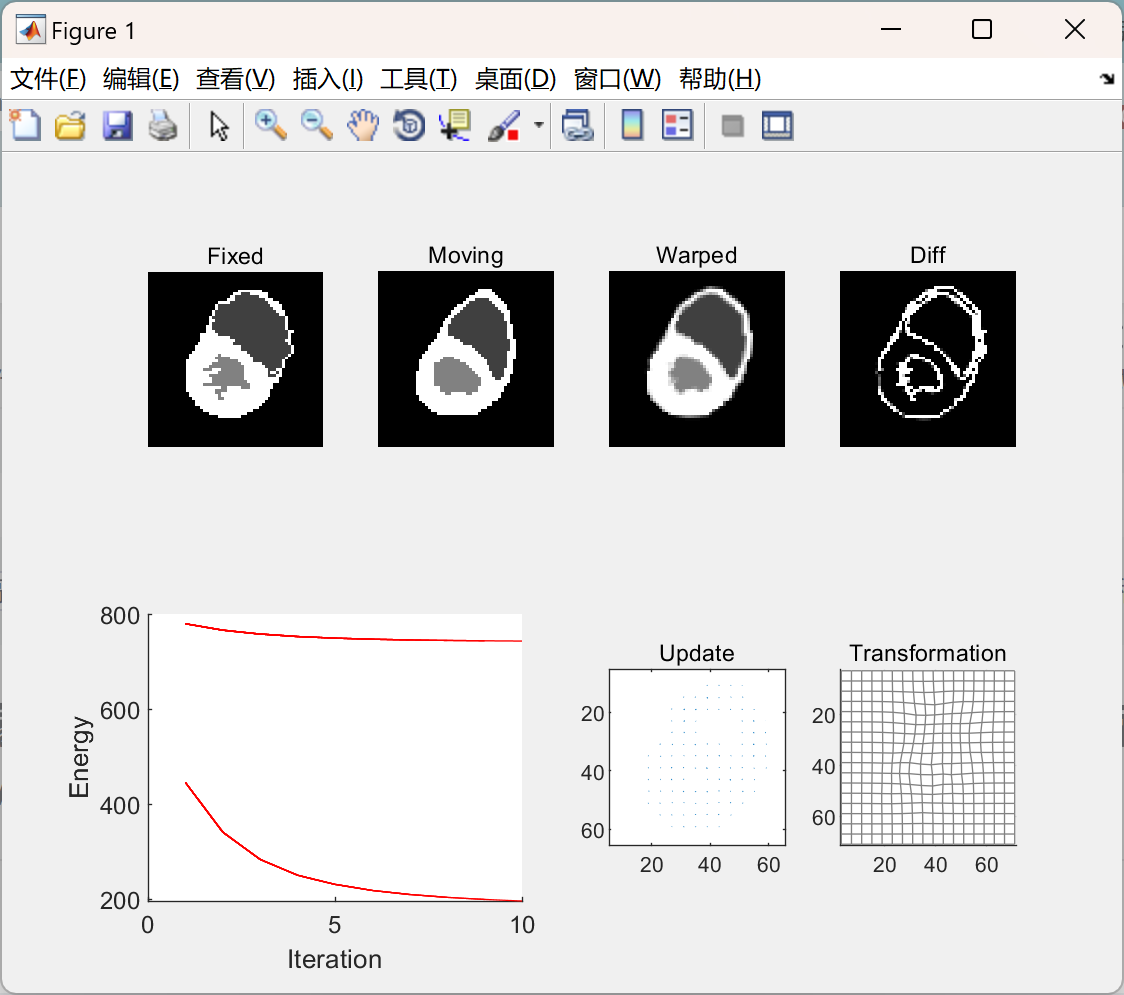The height and width of the screenshot is (995, 1124).
Task: Select the Brush data tool
Action: 504,125
